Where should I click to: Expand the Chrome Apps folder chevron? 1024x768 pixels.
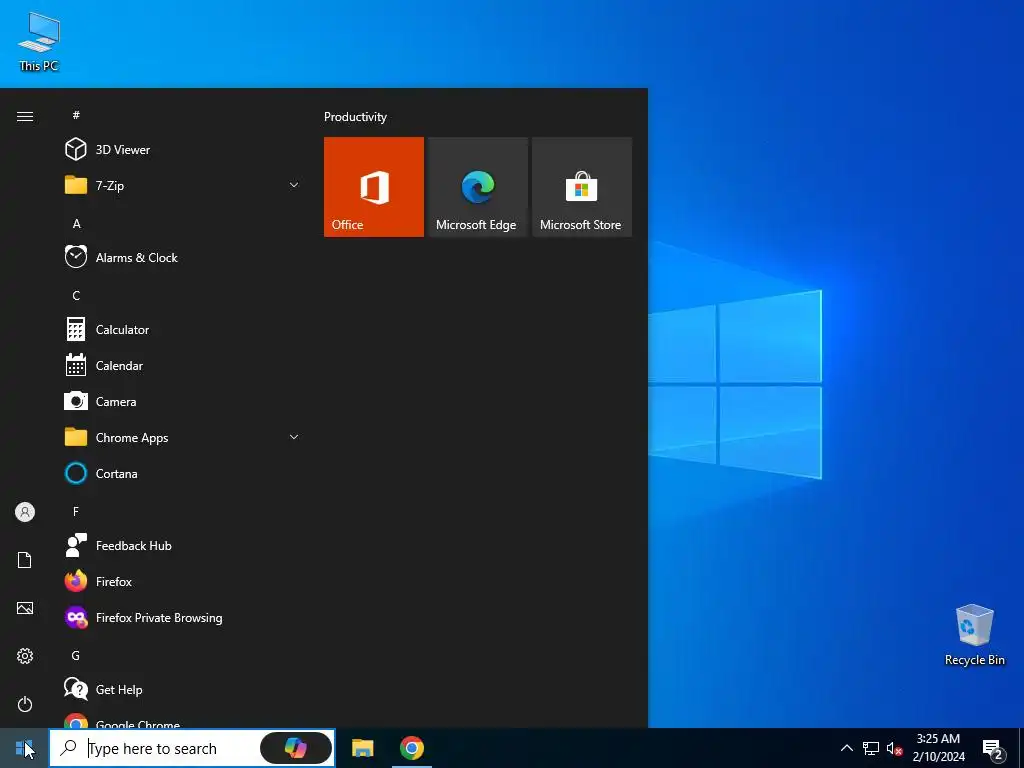pos(294,438)
